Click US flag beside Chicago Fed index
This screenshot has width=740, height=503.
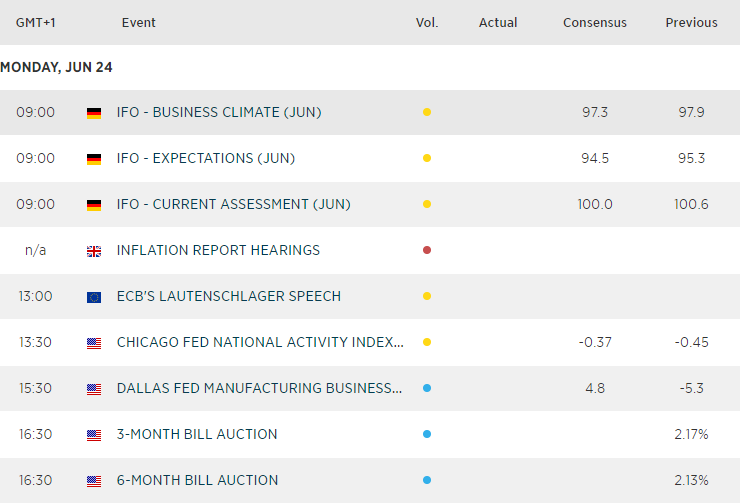click(94, 343)
